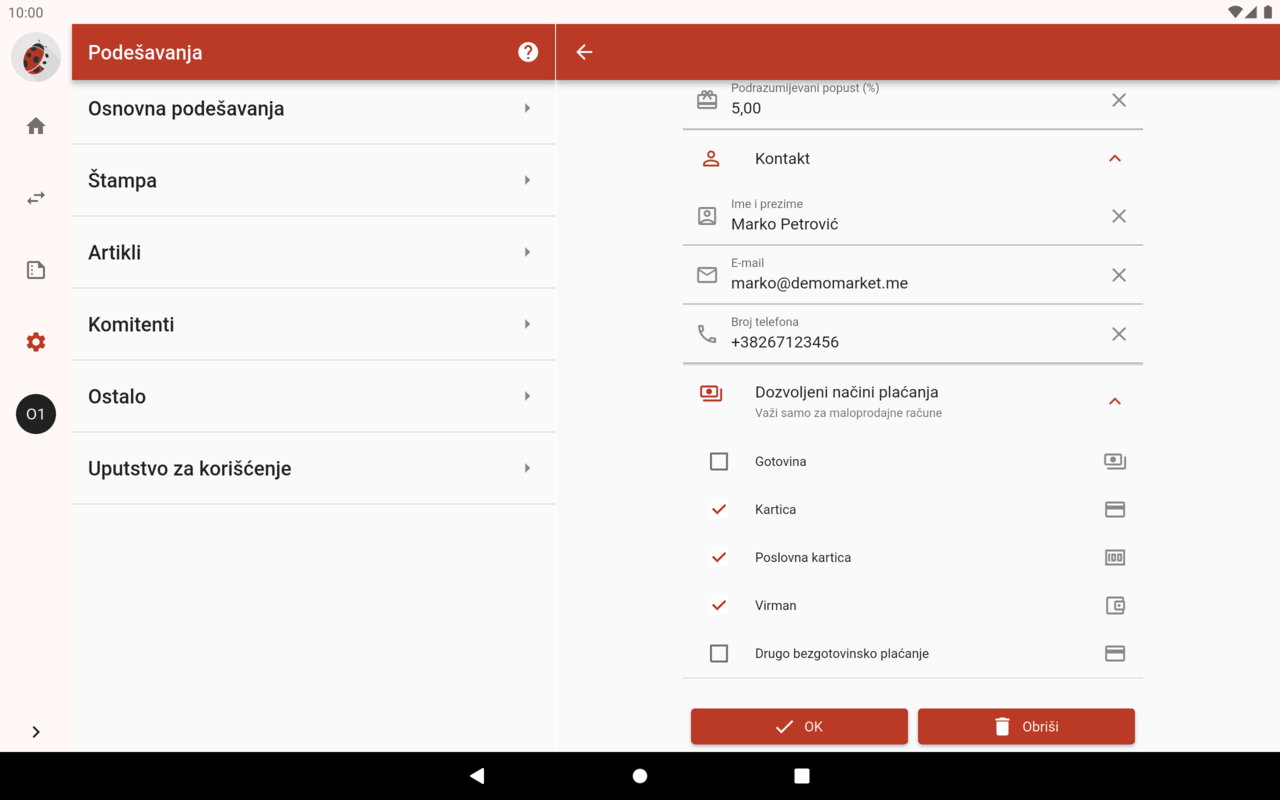Image resolution: width=1280 pixels, height=800 pixels.
Task: Open the settings gear in sidebar
Action: point(36,342)
